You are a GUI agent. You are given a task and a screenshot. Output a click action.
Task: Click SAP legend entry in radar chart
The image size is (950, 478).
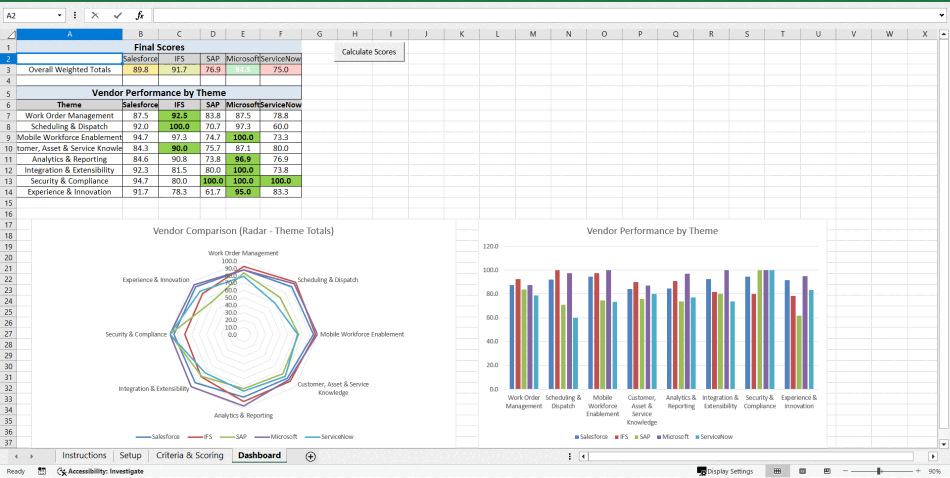[232, 436]
